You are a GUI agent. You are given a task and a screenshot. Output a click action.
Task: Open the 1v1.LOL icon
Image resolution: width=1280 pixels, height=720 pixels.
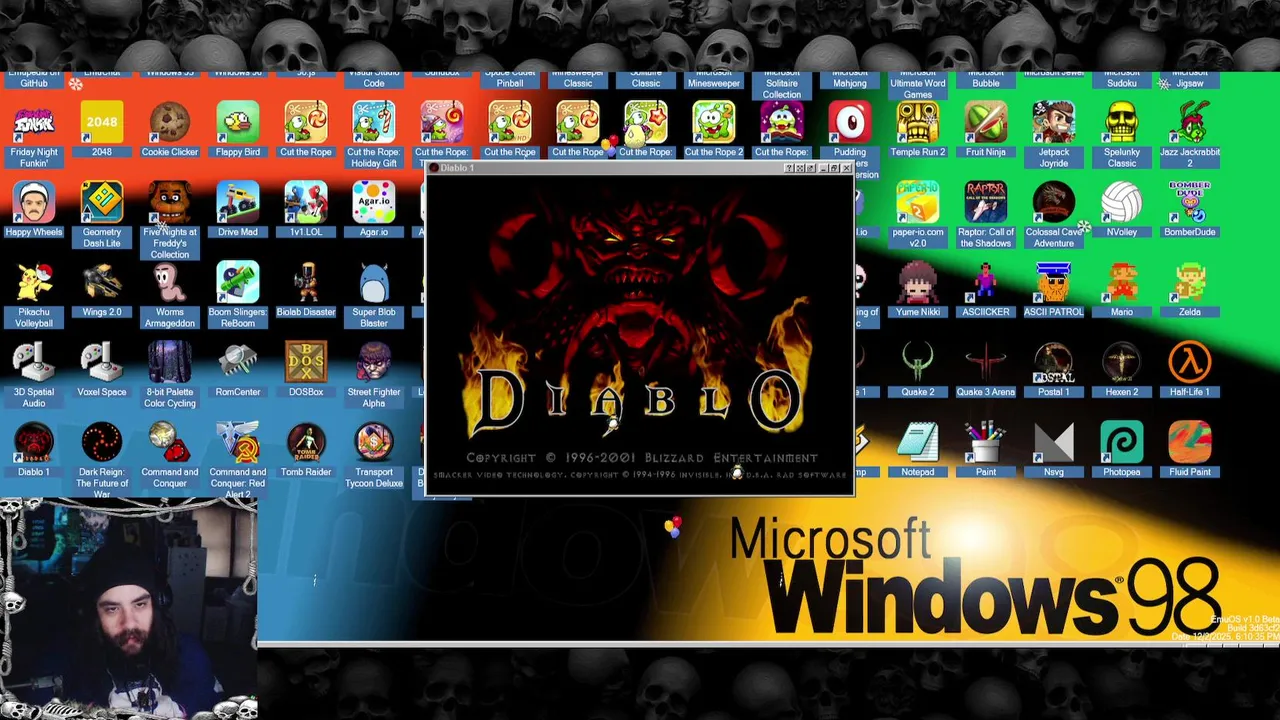[306, 203]
